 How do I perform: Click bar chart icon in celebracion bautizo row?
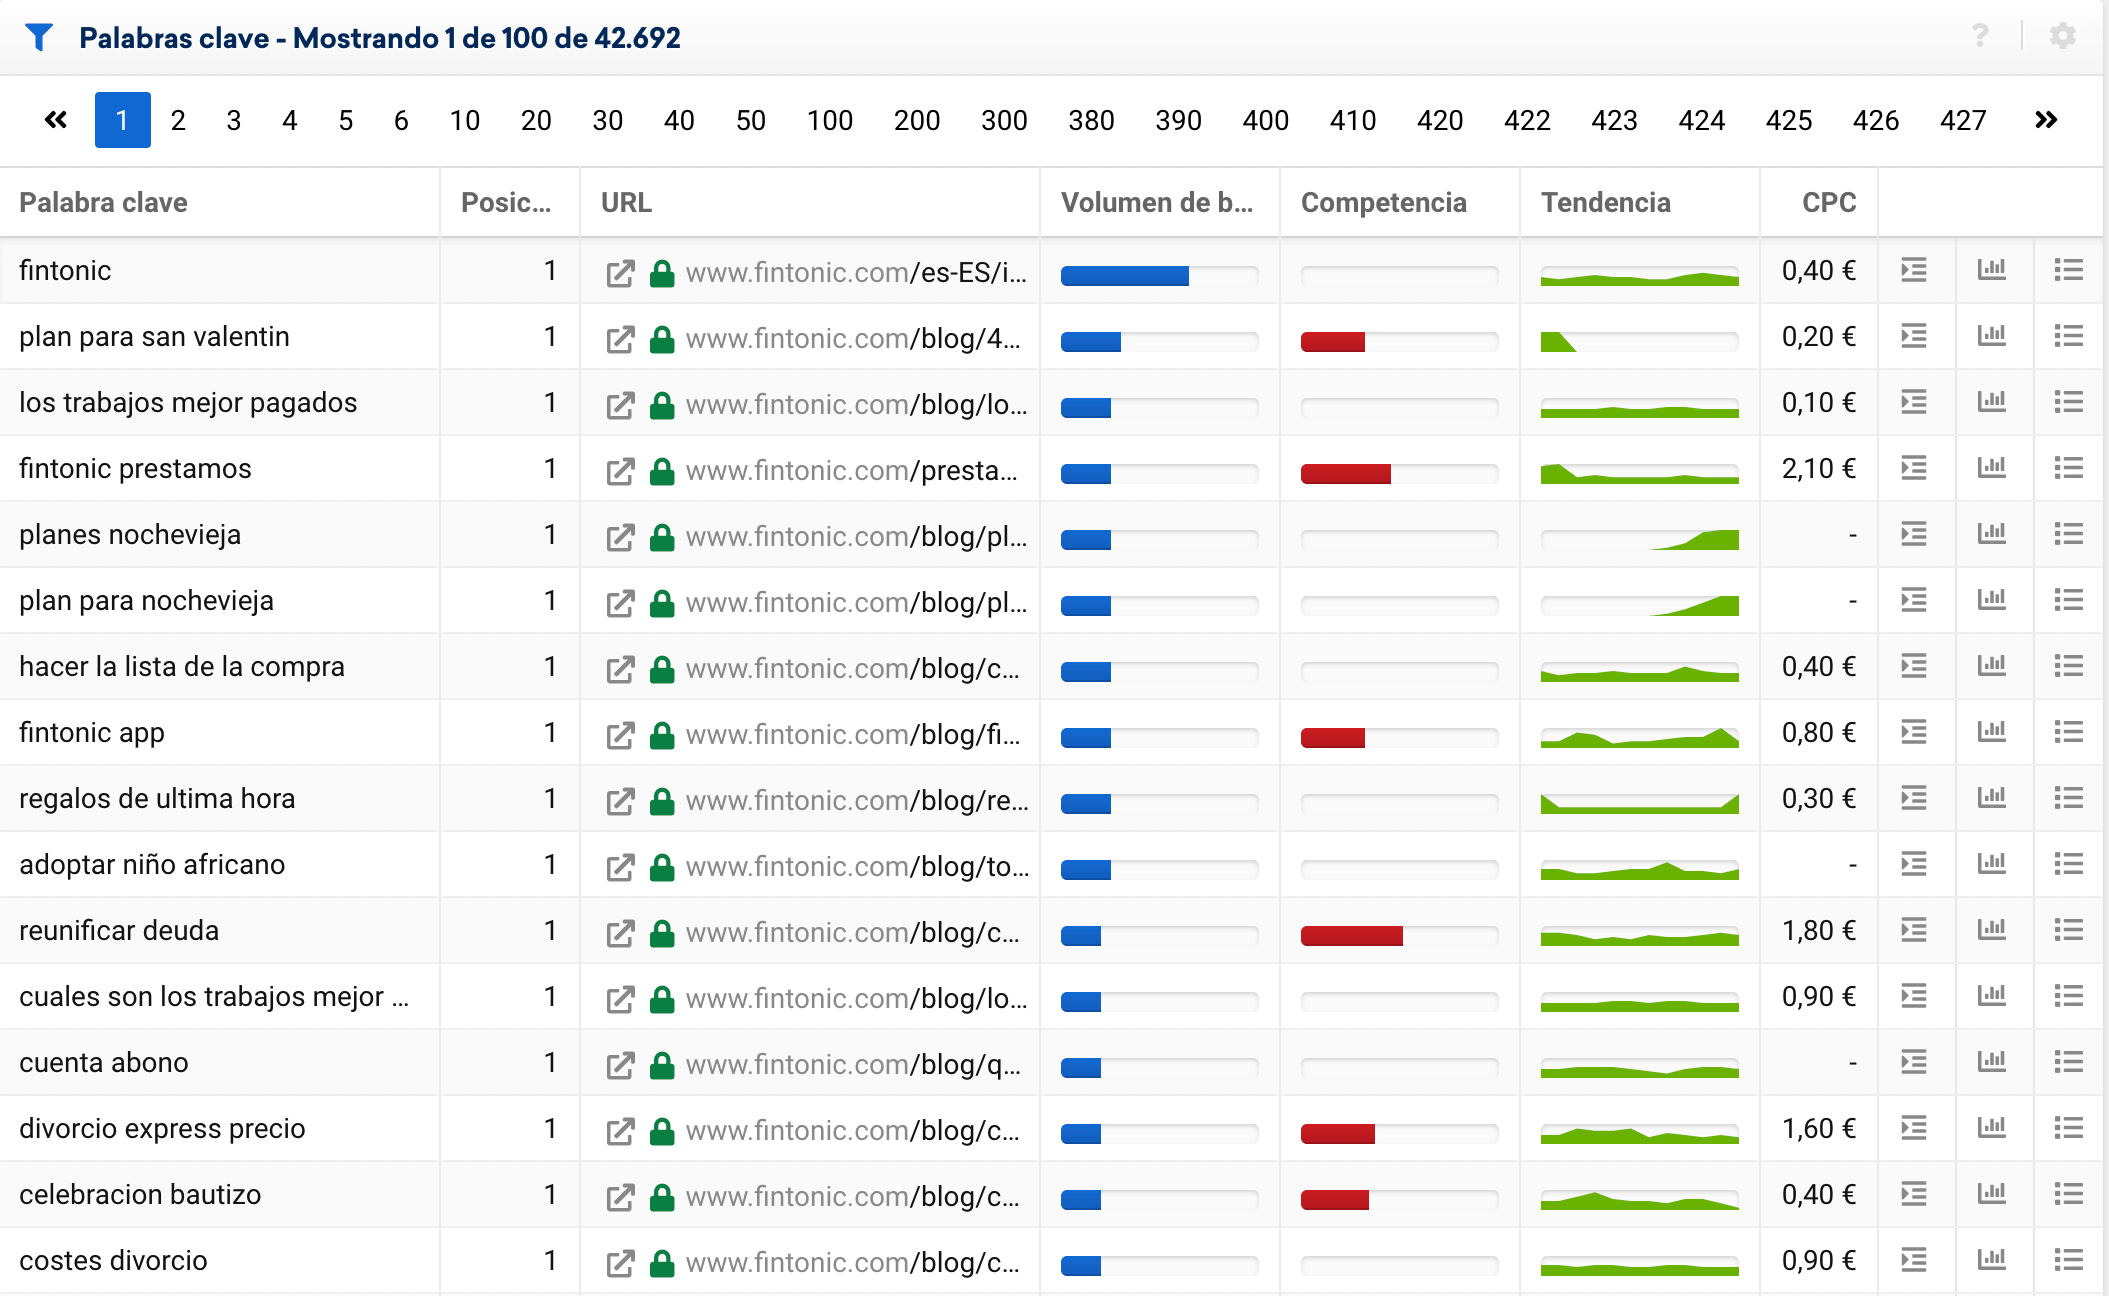coord(1991,1194)
